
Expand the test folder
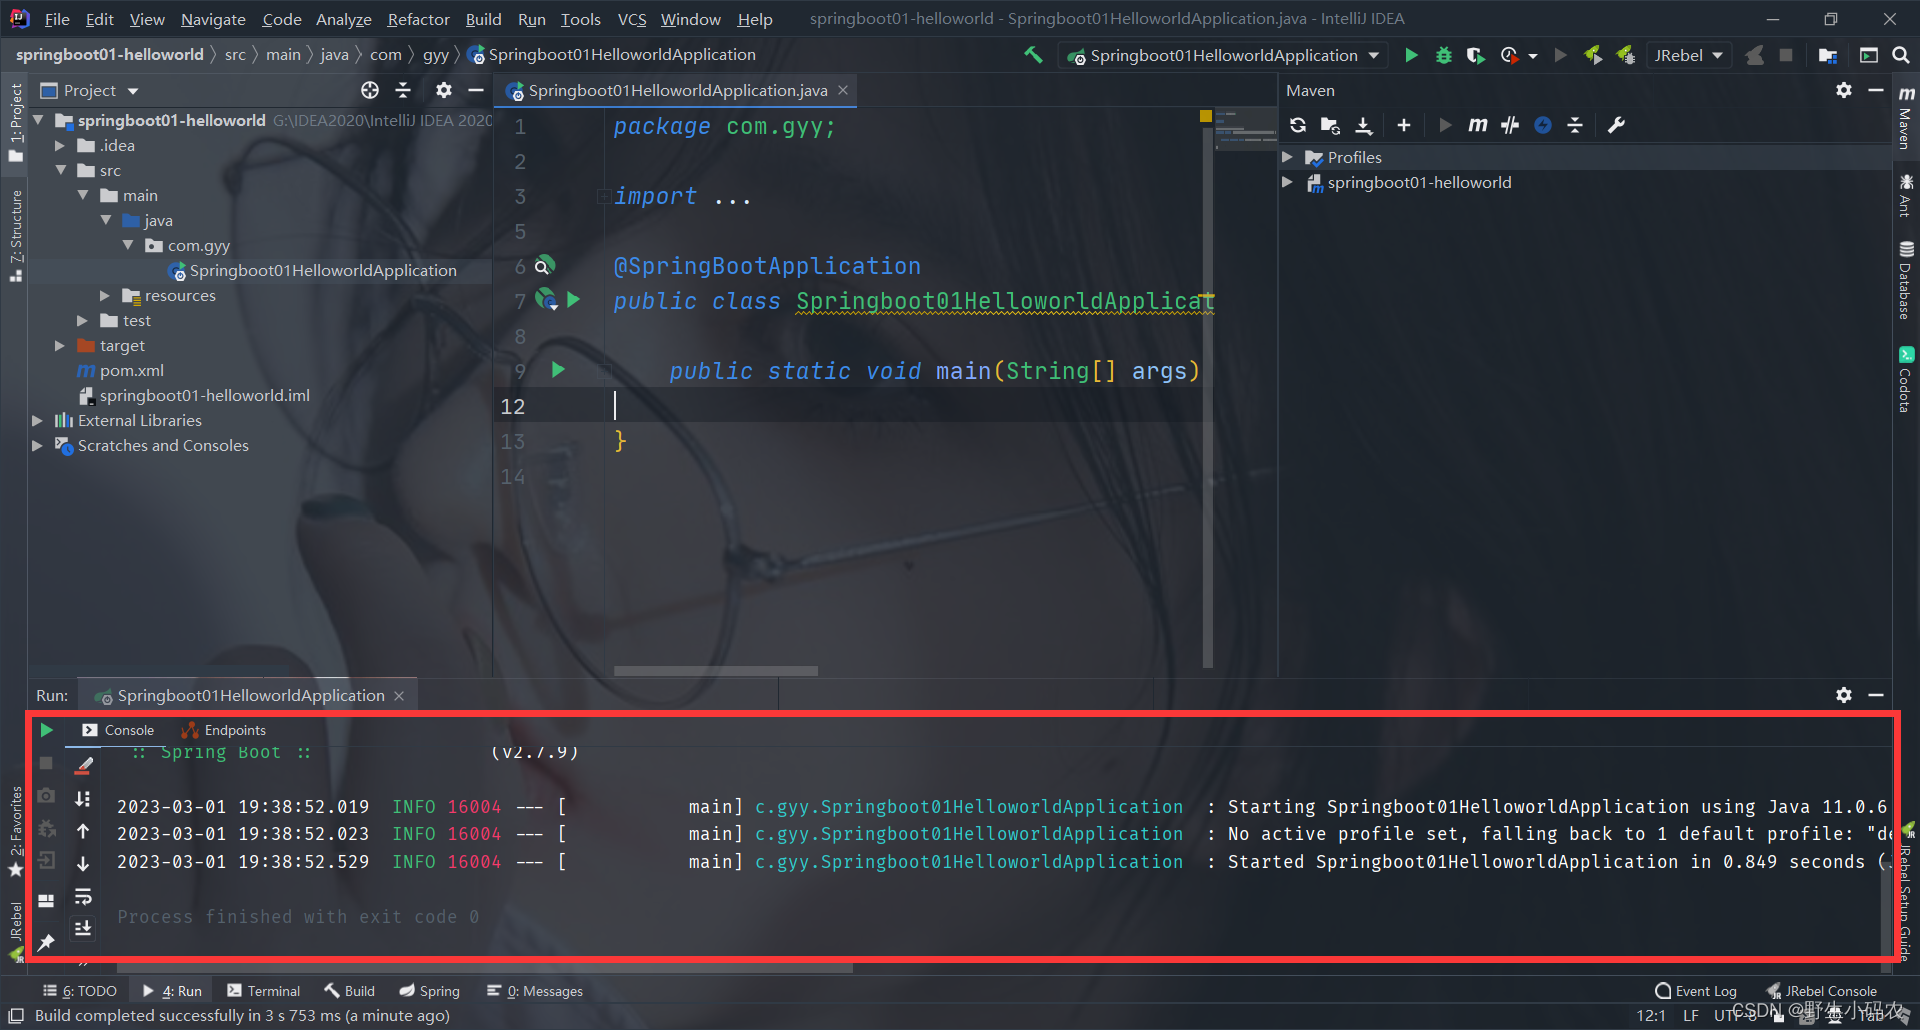click(x=82, y=320)
